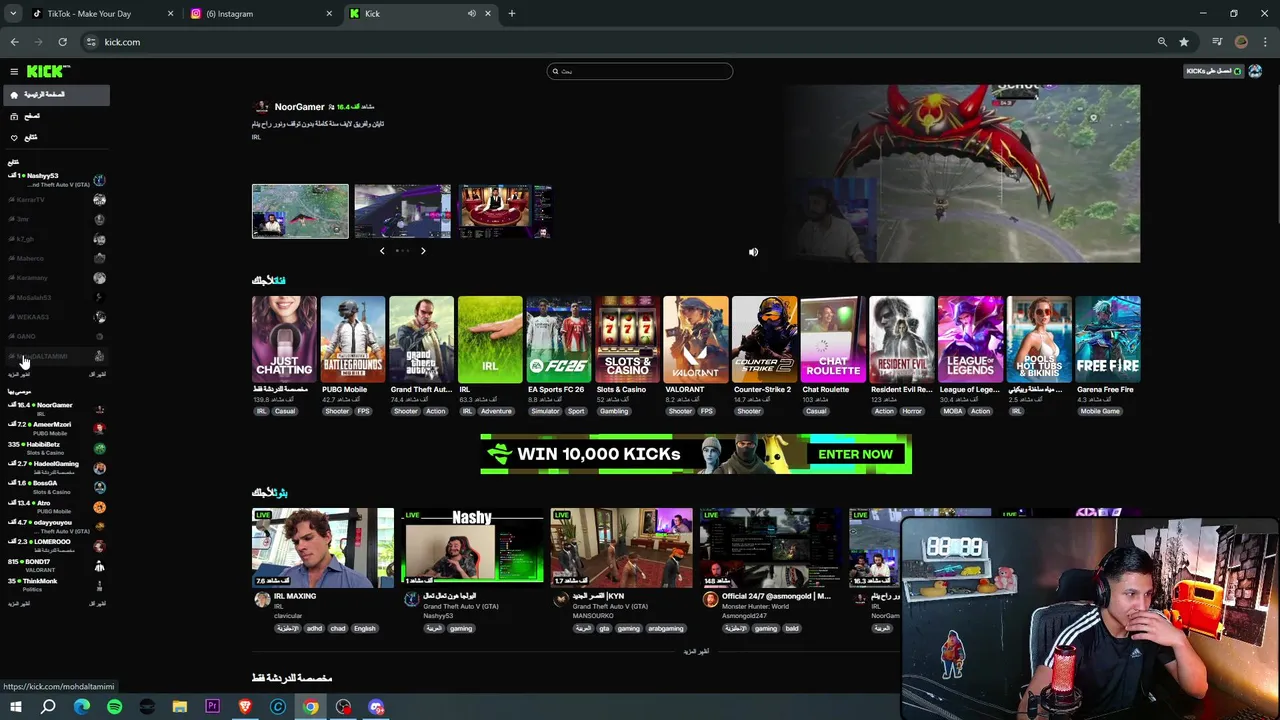
Task: Open PUBG Mobile category card
Action: [x=353, y=340]
